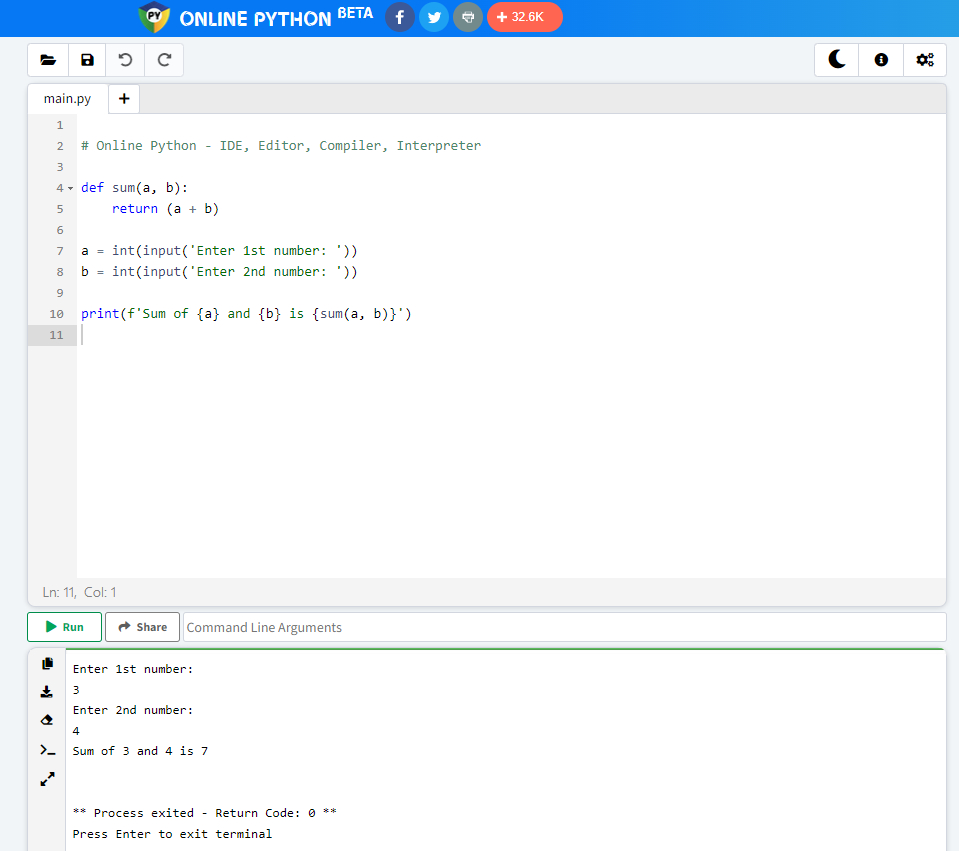Click the ONLINE PYTHON title text

pos(255,19)
